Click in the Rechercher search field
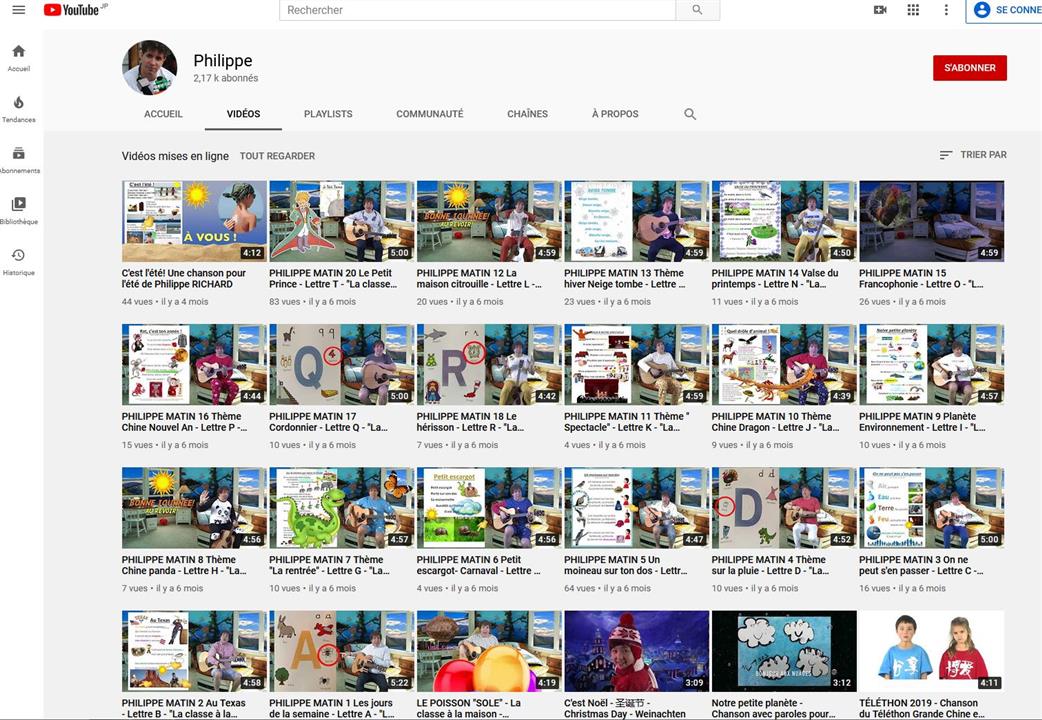The width and height of the screenshot is (1042, 720). (477, 10)
